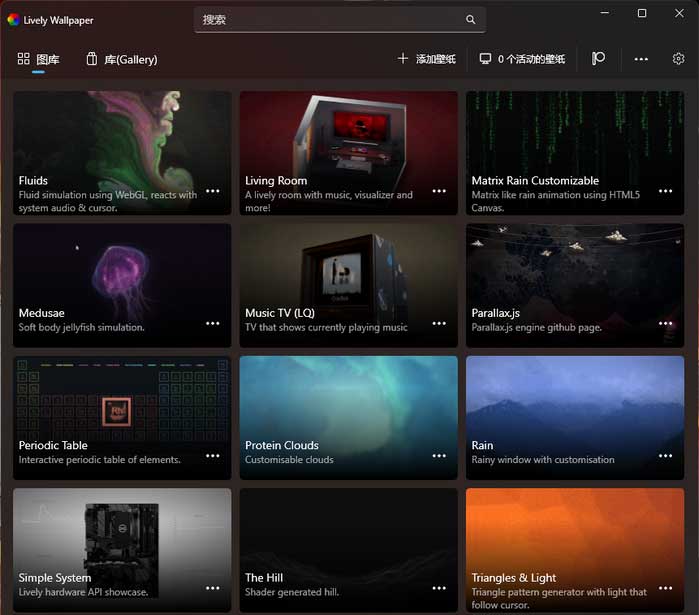Open more options for Parallax.js wallpaper
699x615 pixels.
(x=666, y=324)
